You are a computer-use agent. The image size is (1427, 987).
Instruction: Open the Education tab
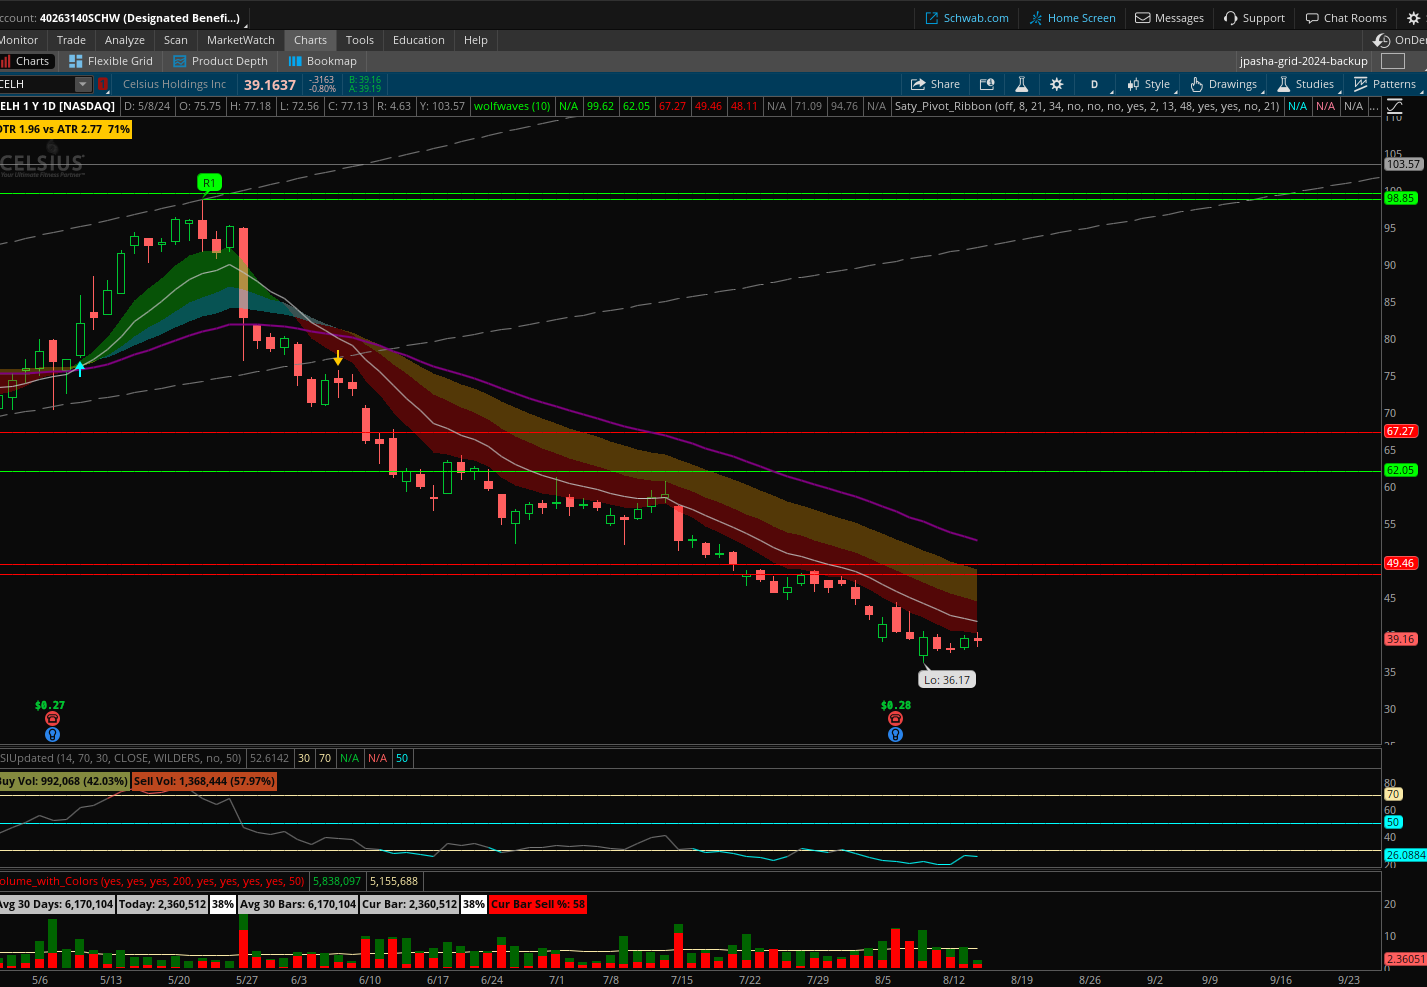(x=419, y=40)
